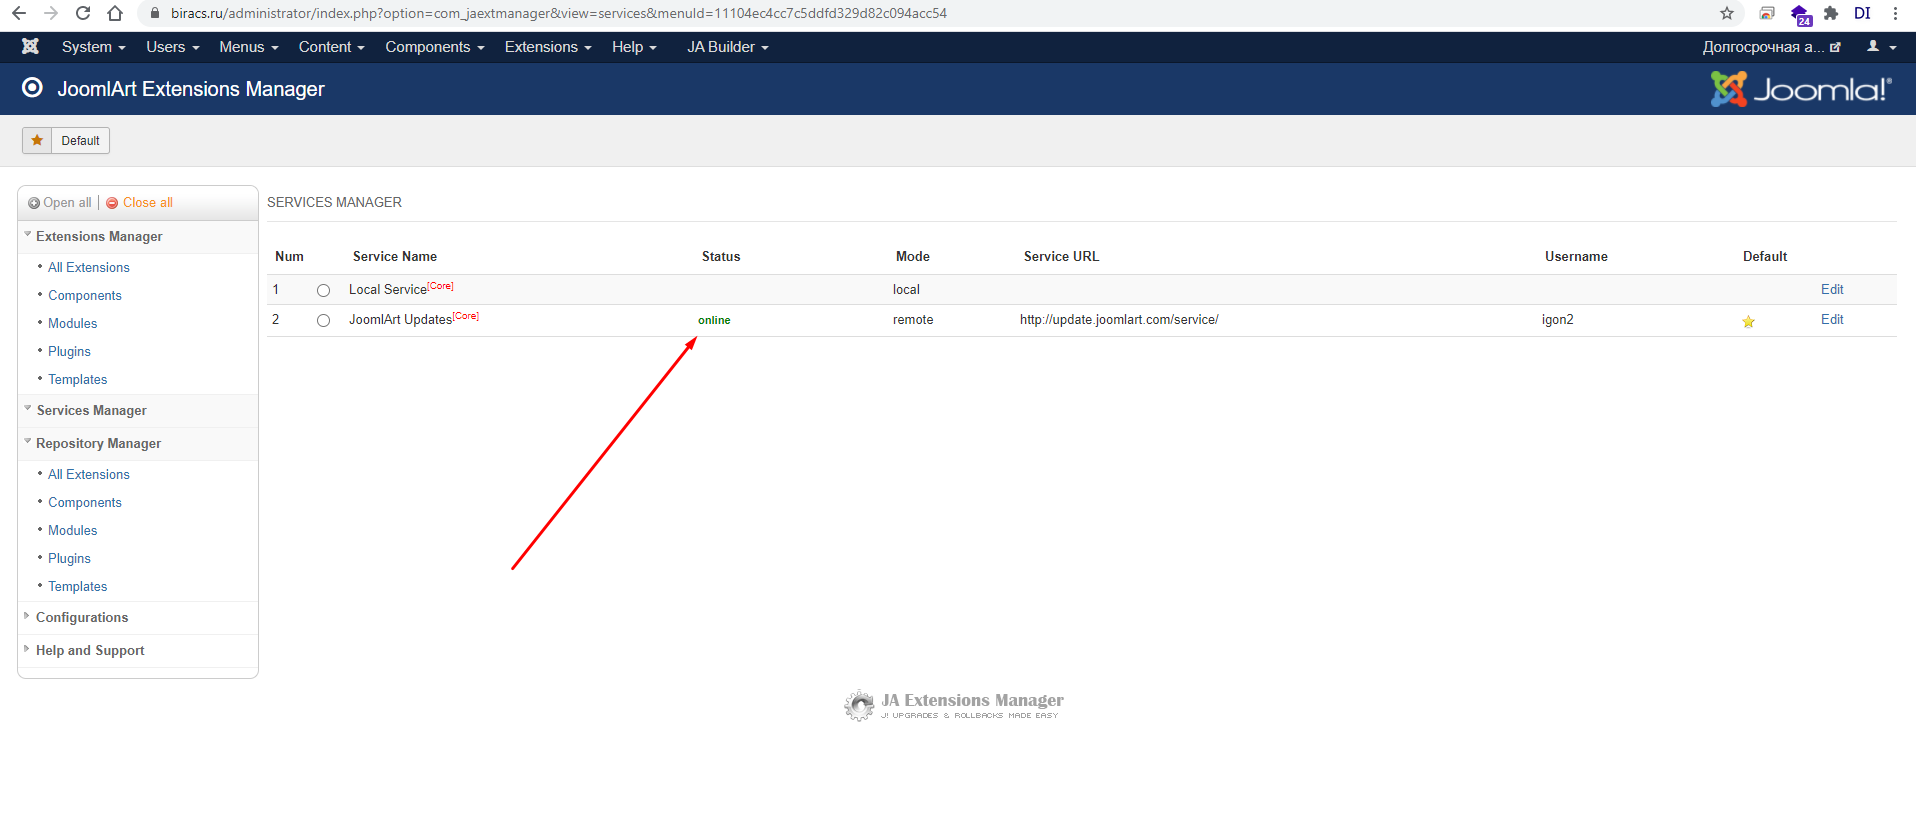Open All Extensions under Repository Manager

(89, 475)
